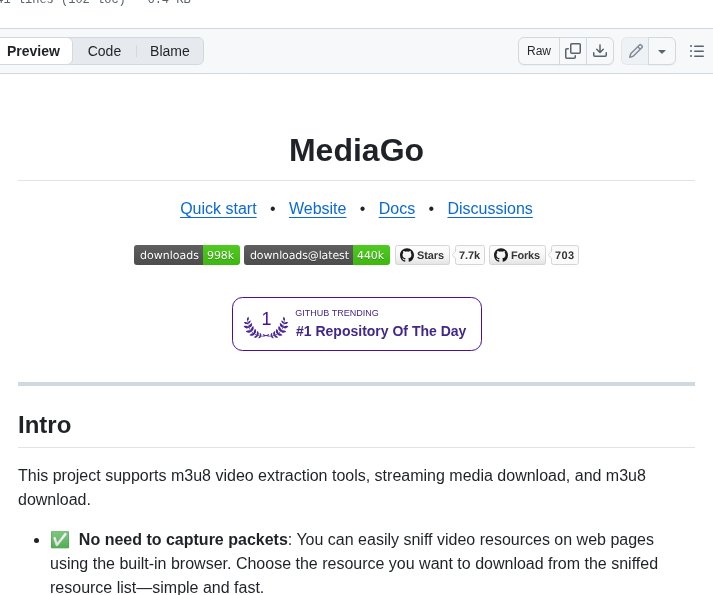Click the downloads 998k badge
This screenshot has width=713, height=595.
point(187,255)
